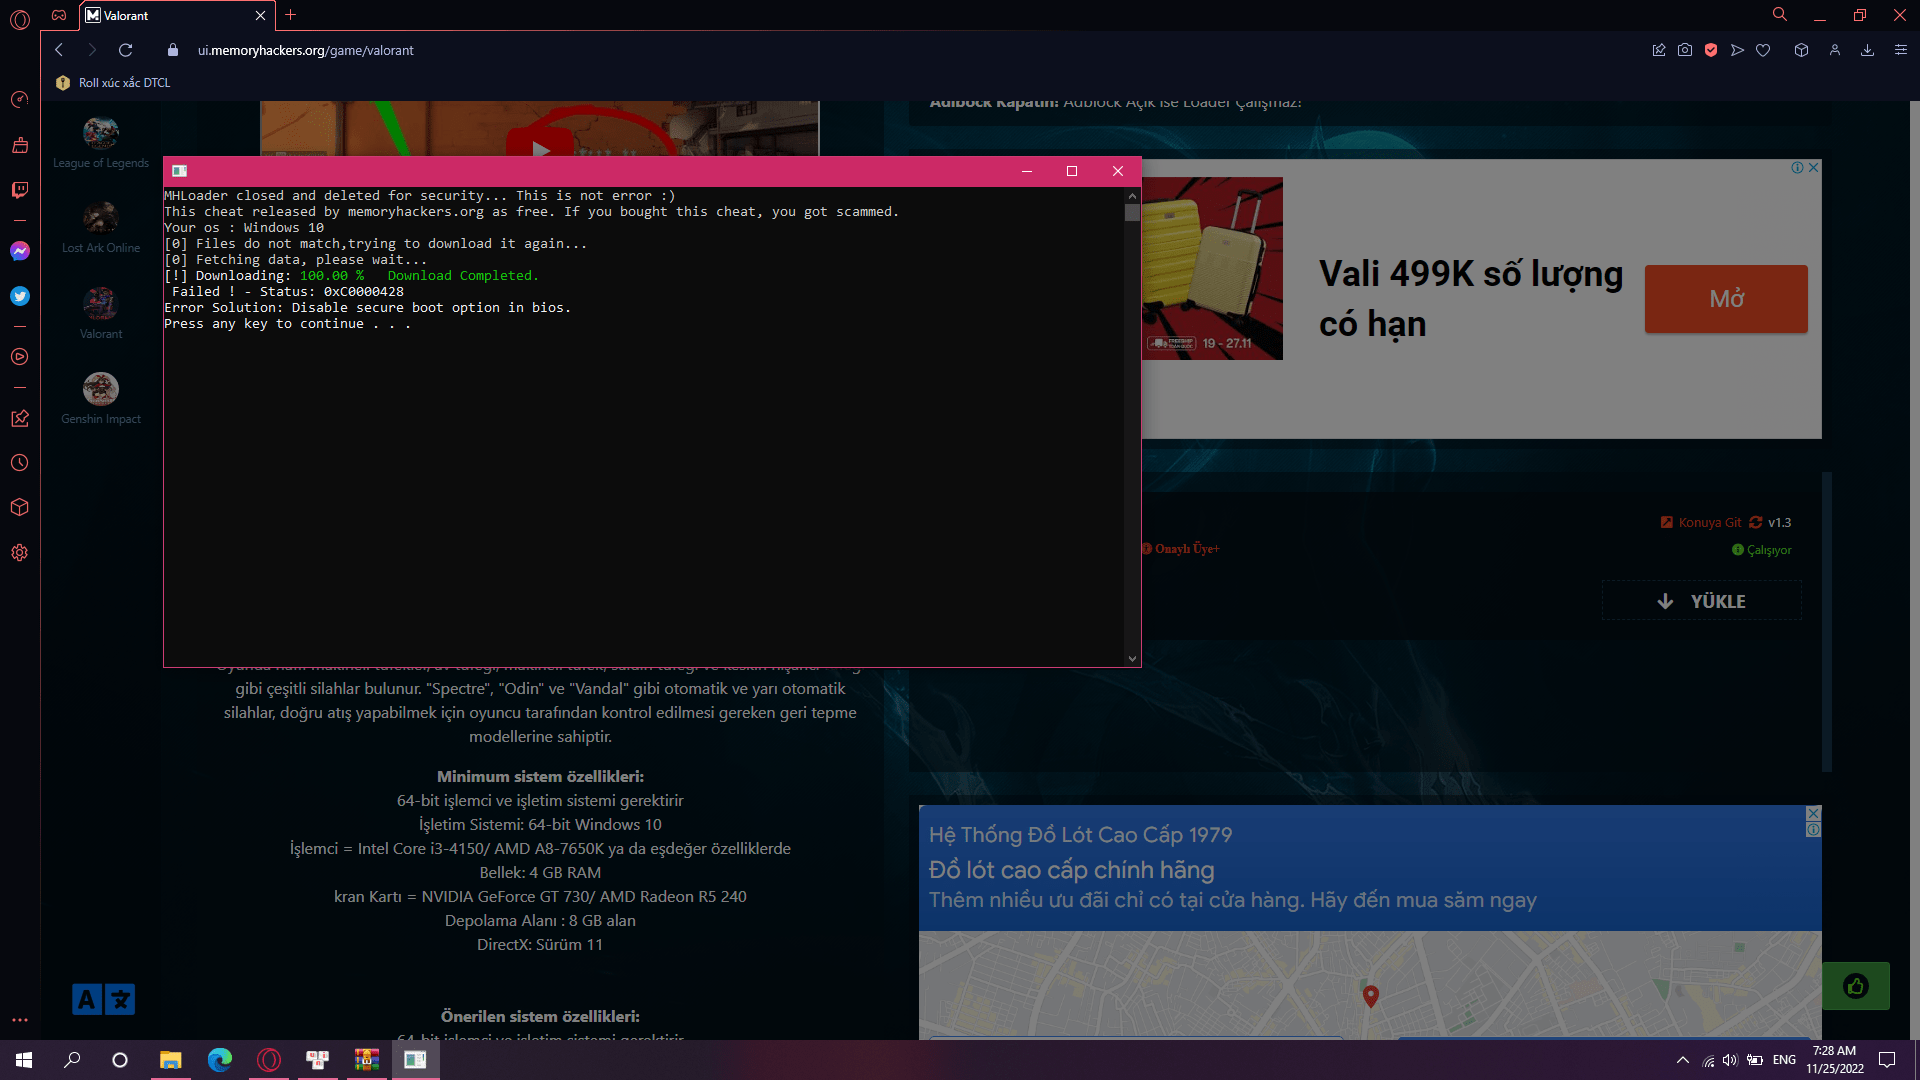The width and height of the screenshot is (1920, 1080).
Task: Open the shopping bag sidebar icon
Action: pos(20,145)
